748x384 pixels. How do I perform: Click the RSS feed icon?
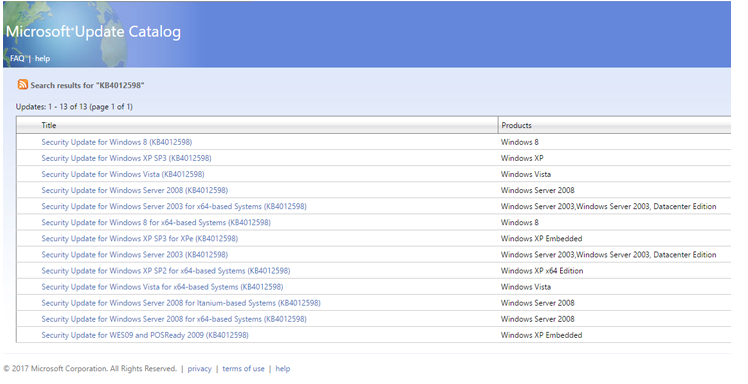point(22,84)
